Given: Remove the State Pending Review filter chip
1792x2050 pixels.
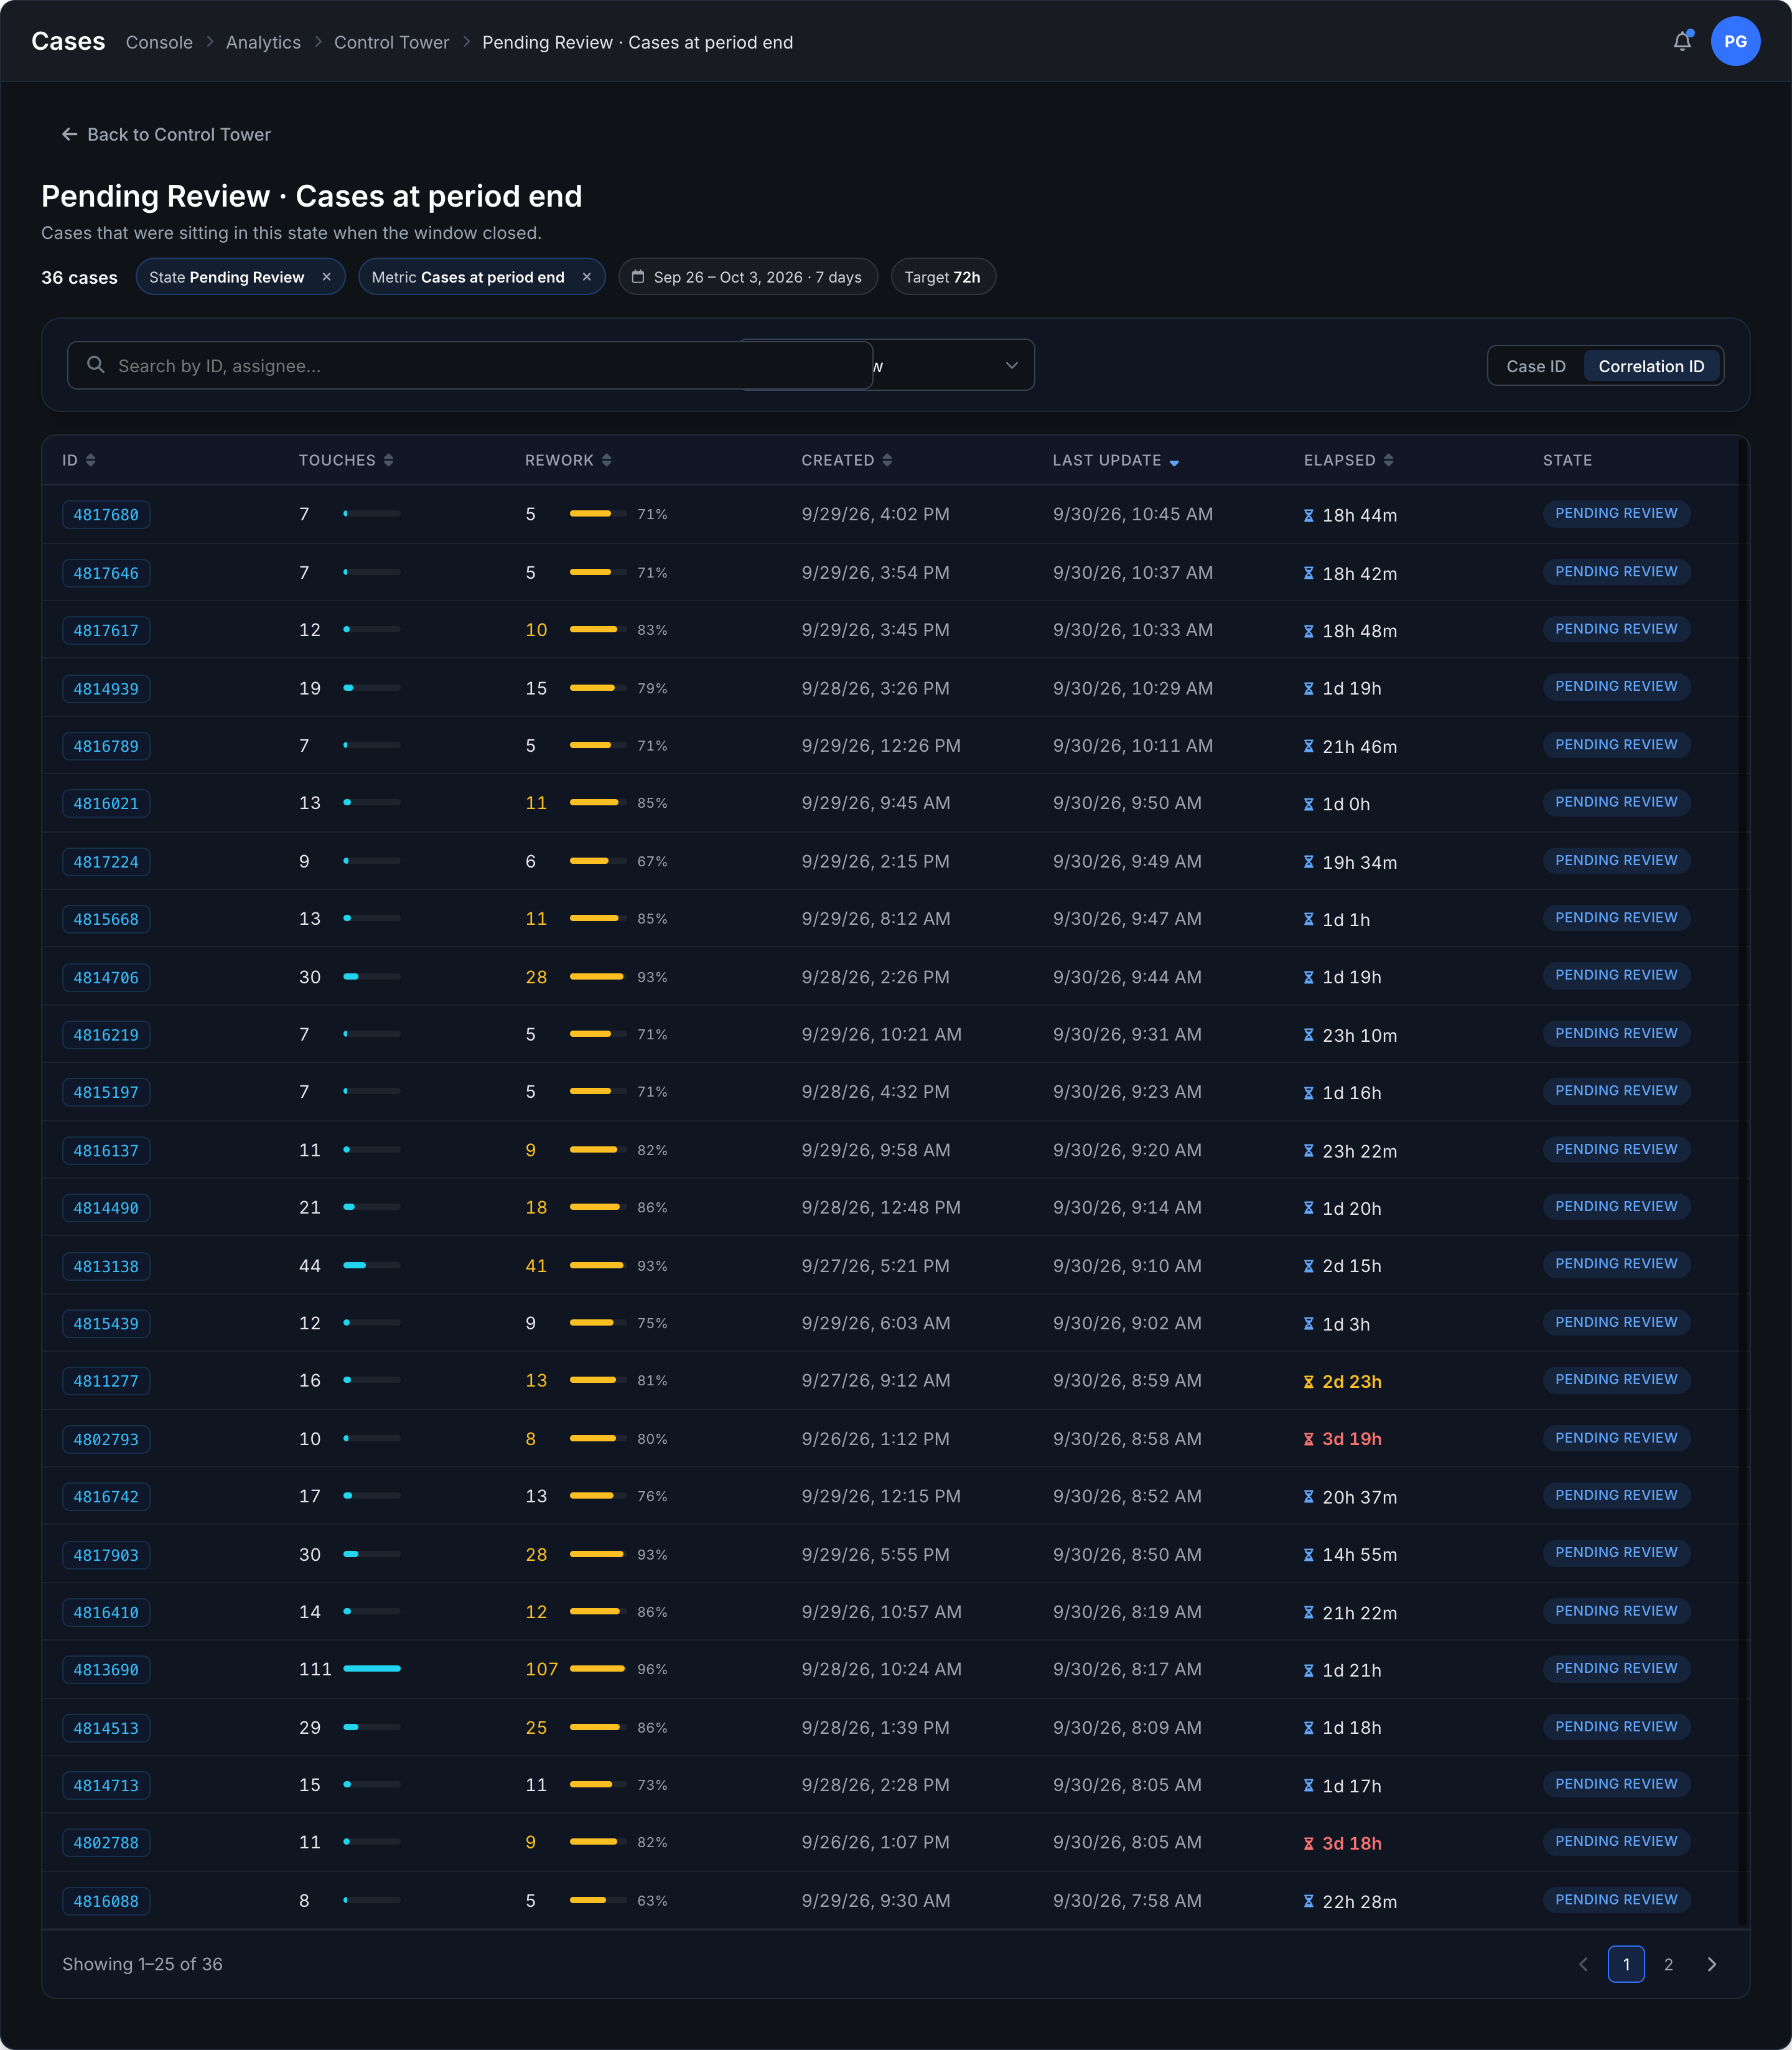Looking at the screenshot, I should click(326, 277).
